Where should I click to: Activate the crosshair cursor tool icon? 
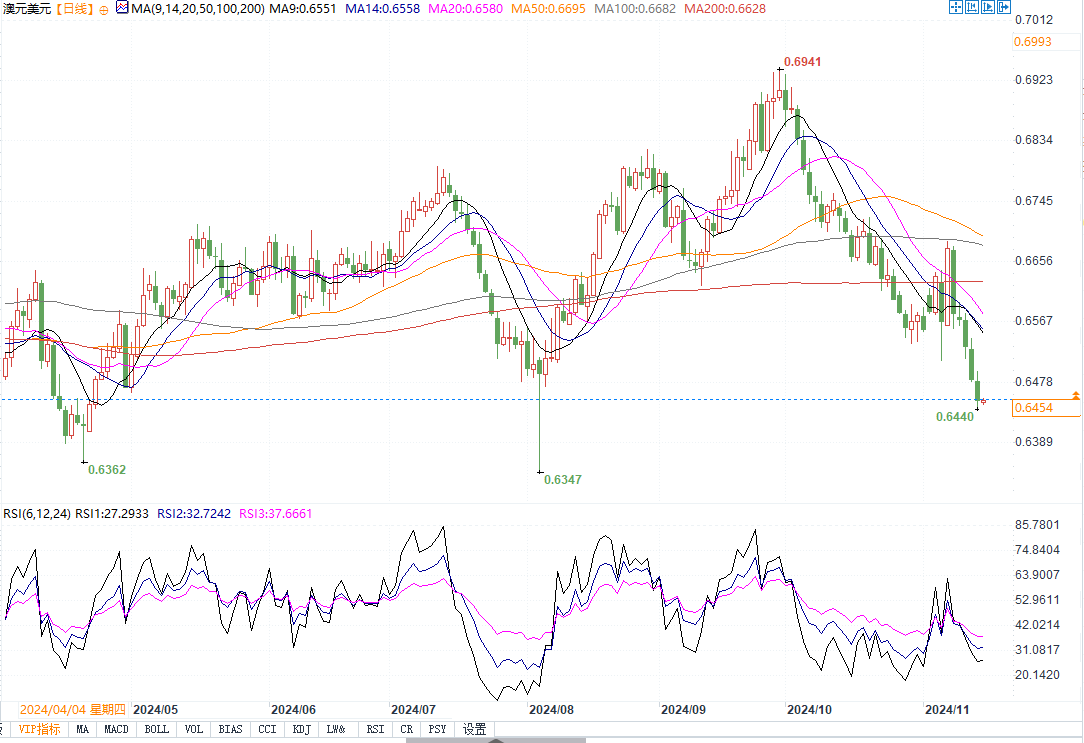pos(955,8)
